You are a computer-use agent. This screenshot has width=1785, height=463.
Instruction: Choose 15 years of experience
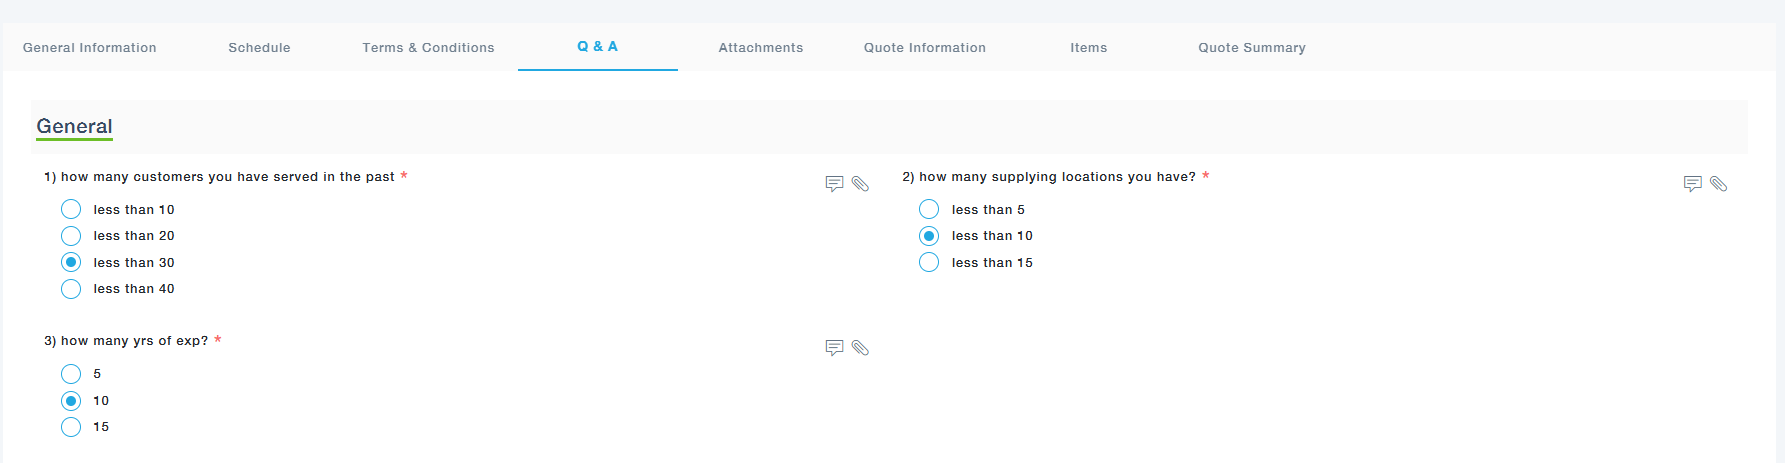pyautogui.click(x=71, y=427)
